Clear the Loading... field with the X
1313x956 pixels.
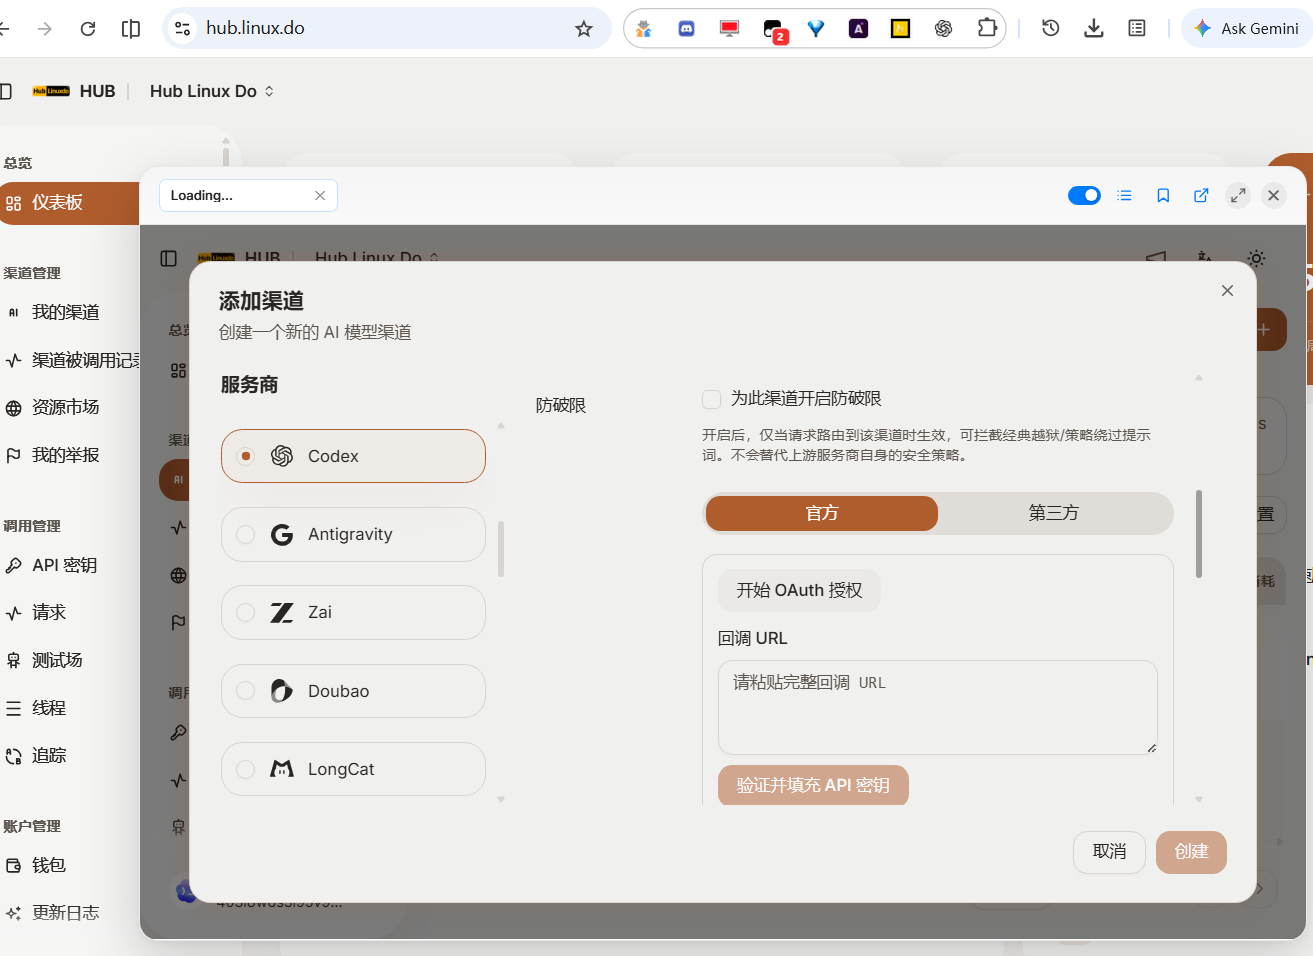320,195
